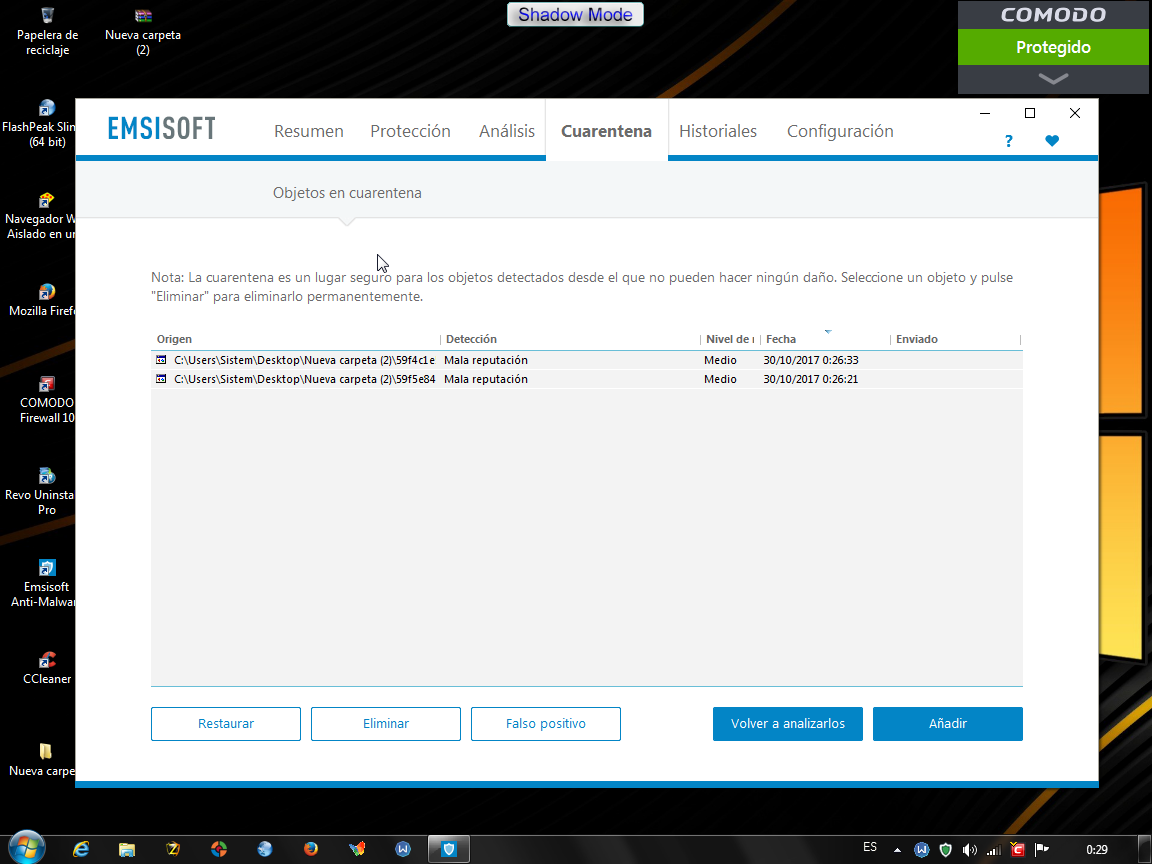Click the green shield tray icon

click(946, 850)
